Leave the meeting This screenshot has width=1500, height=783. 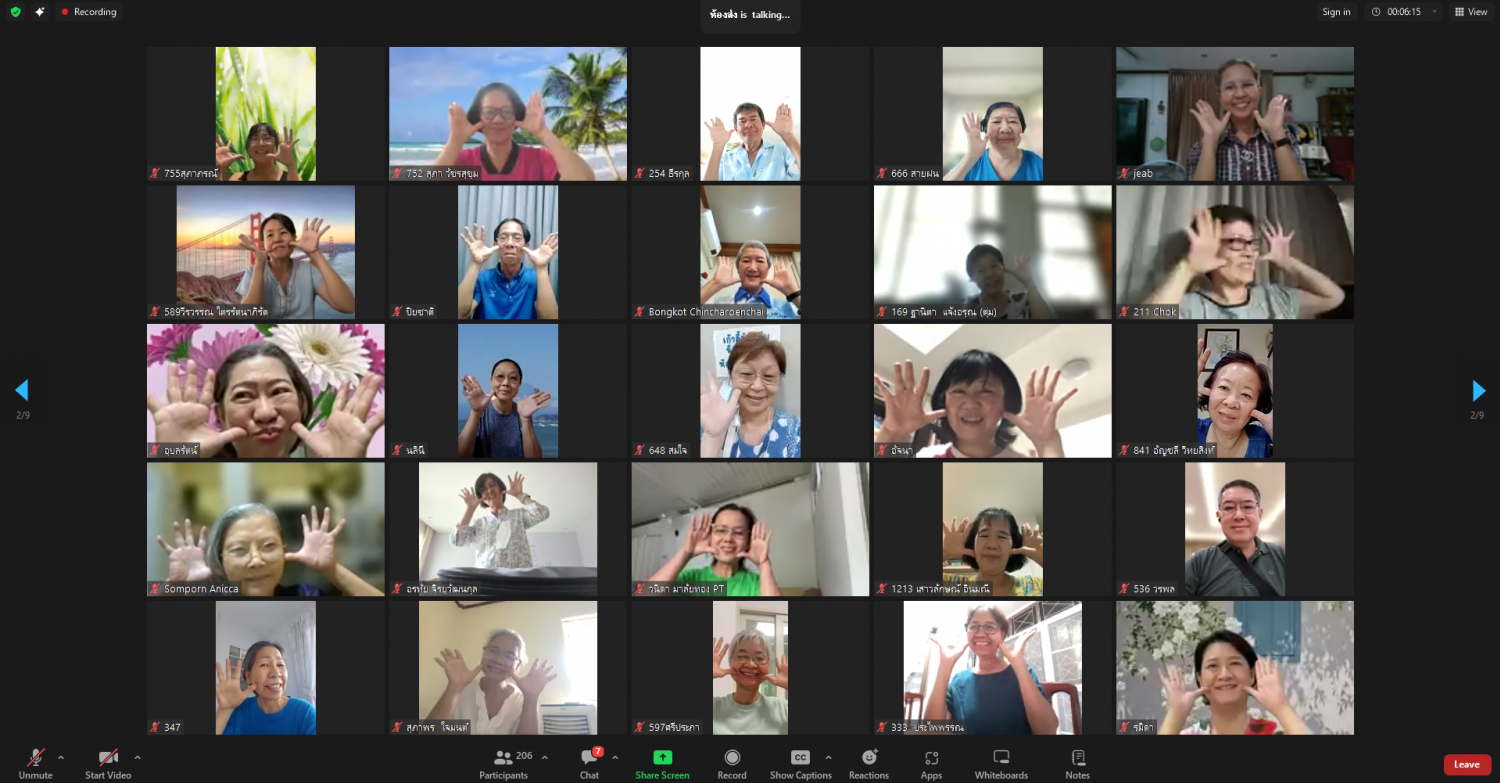[x=1466, y=764]
